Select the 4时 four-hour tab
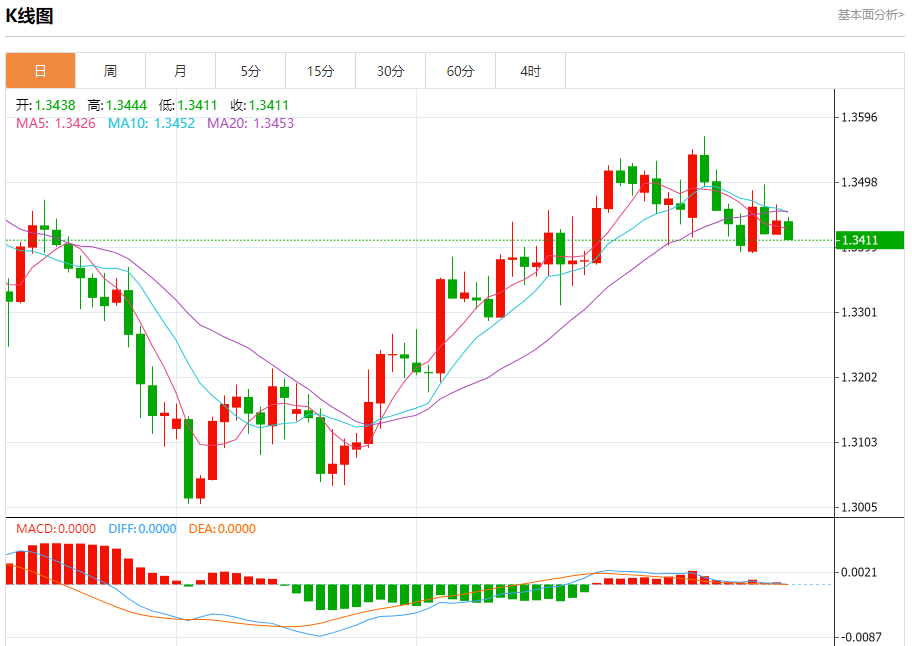The width and height of the screenshot is (912, 646). 531,71
